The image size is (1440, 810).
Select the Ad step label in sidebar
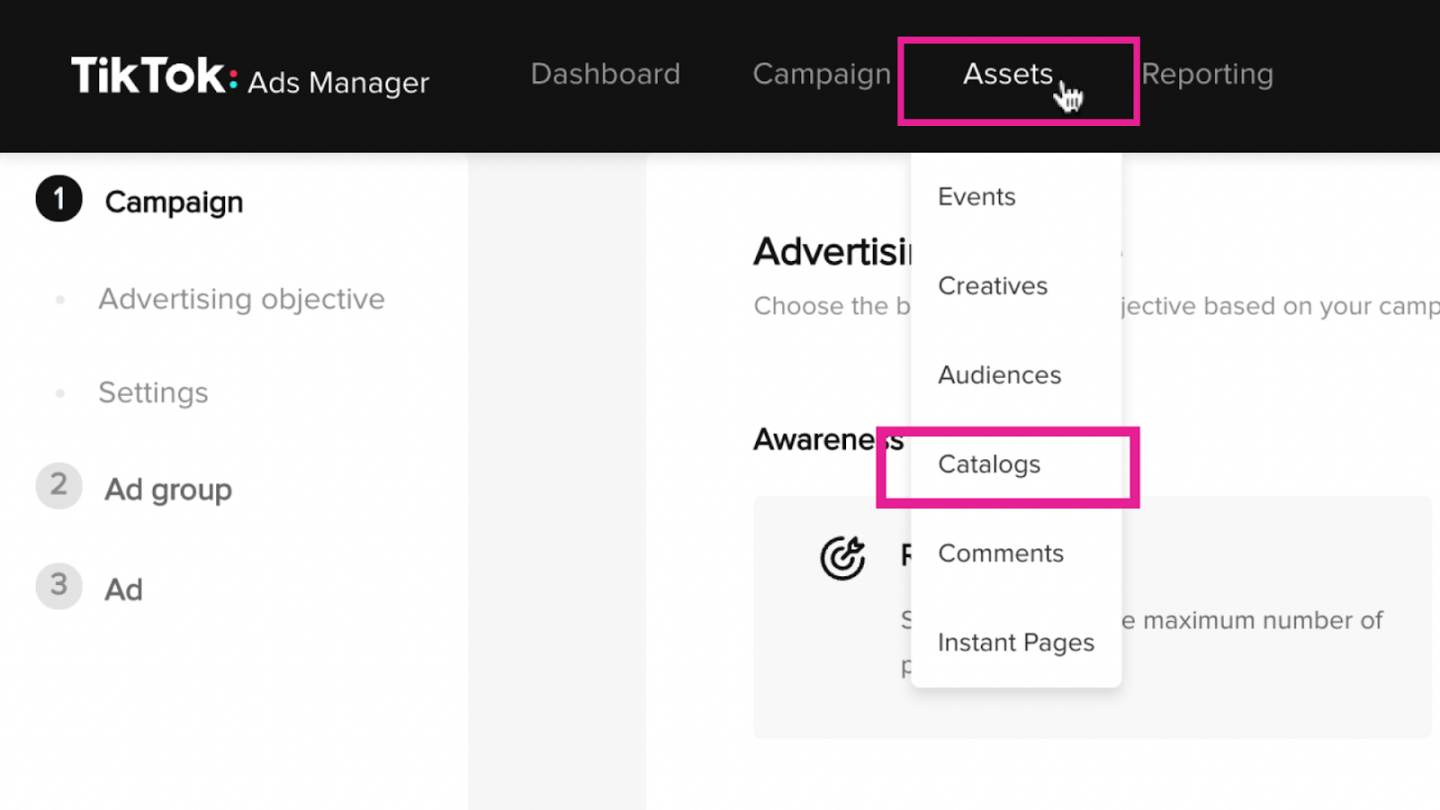[x=124, y=590]
